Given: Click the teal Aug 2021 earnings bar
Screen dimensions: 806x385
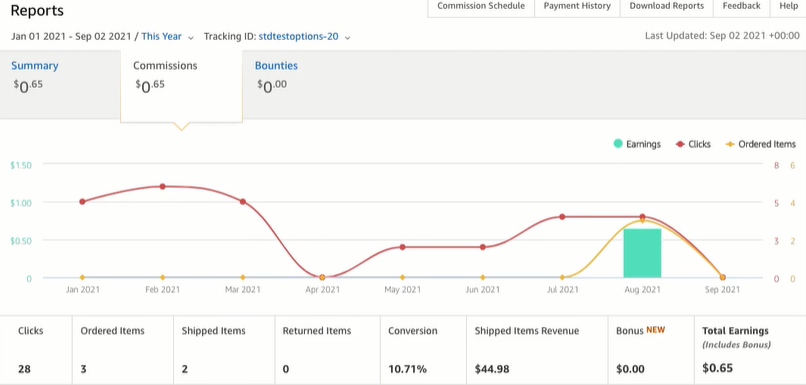Looking at the screenshot, I should click(642, 253).
